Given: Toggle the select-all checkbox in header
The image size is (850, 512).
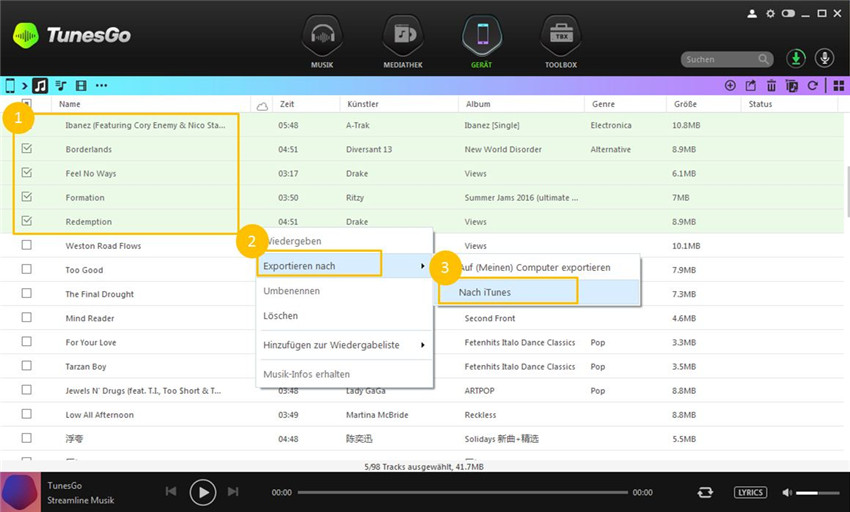Looking at the screenshot, I should pos(26,102).
